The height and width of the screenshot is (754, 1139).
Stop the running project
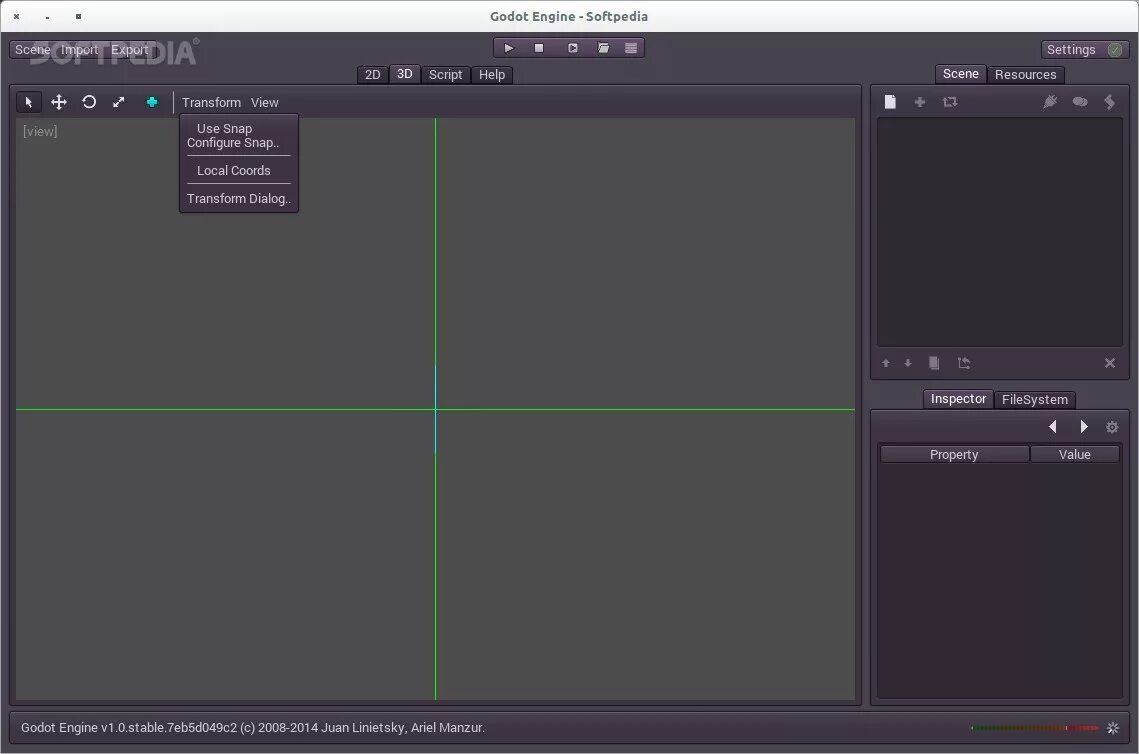click(x=539, y=48)
